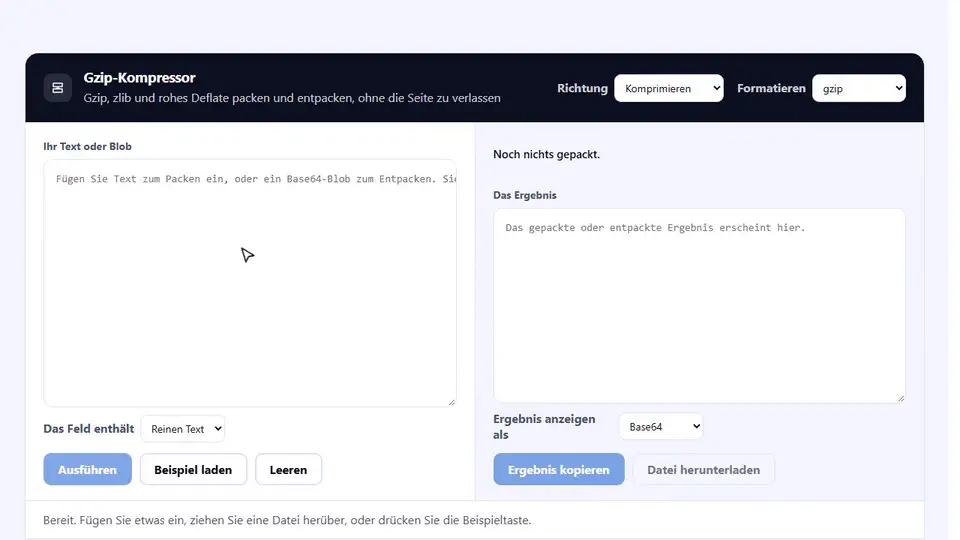This screenshot has width=960, height=540.
Task: Click the Gzip-Kompressor logo icon
Action: coord(58,88)
